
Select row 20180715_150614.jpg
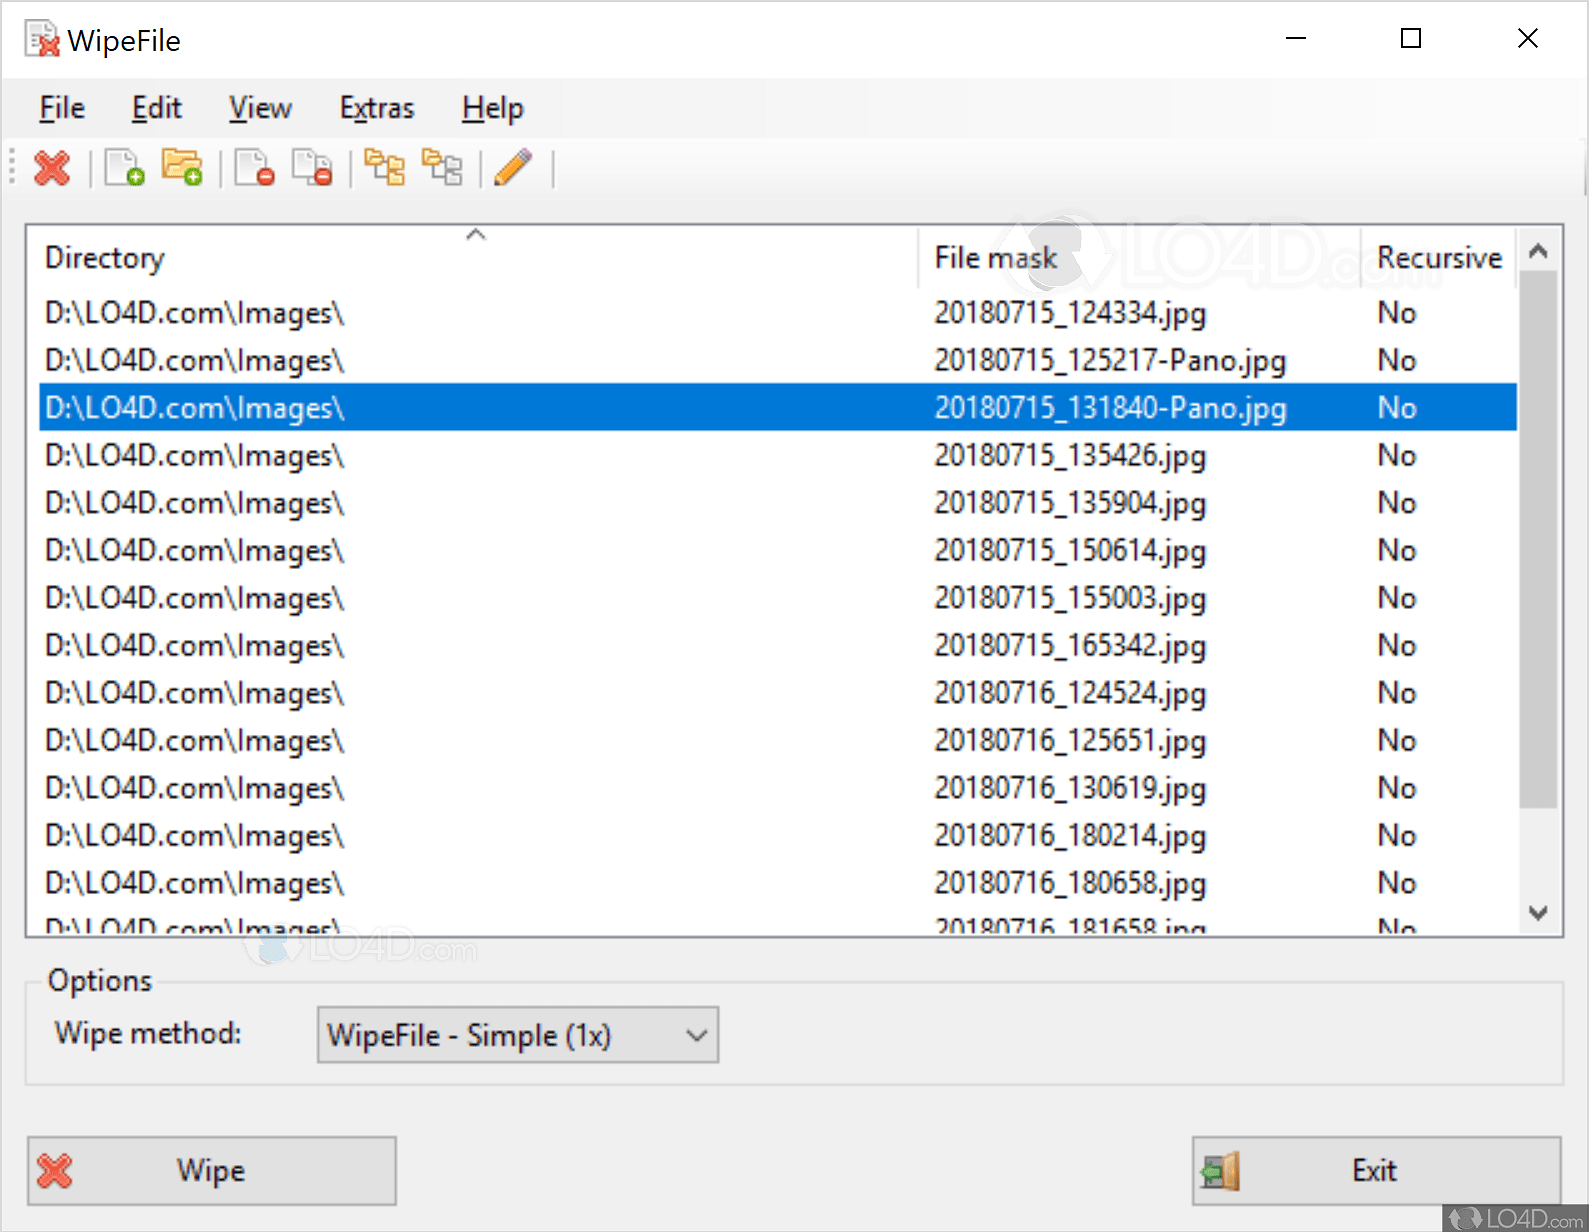pyautogui.click(x=778, y=550)
